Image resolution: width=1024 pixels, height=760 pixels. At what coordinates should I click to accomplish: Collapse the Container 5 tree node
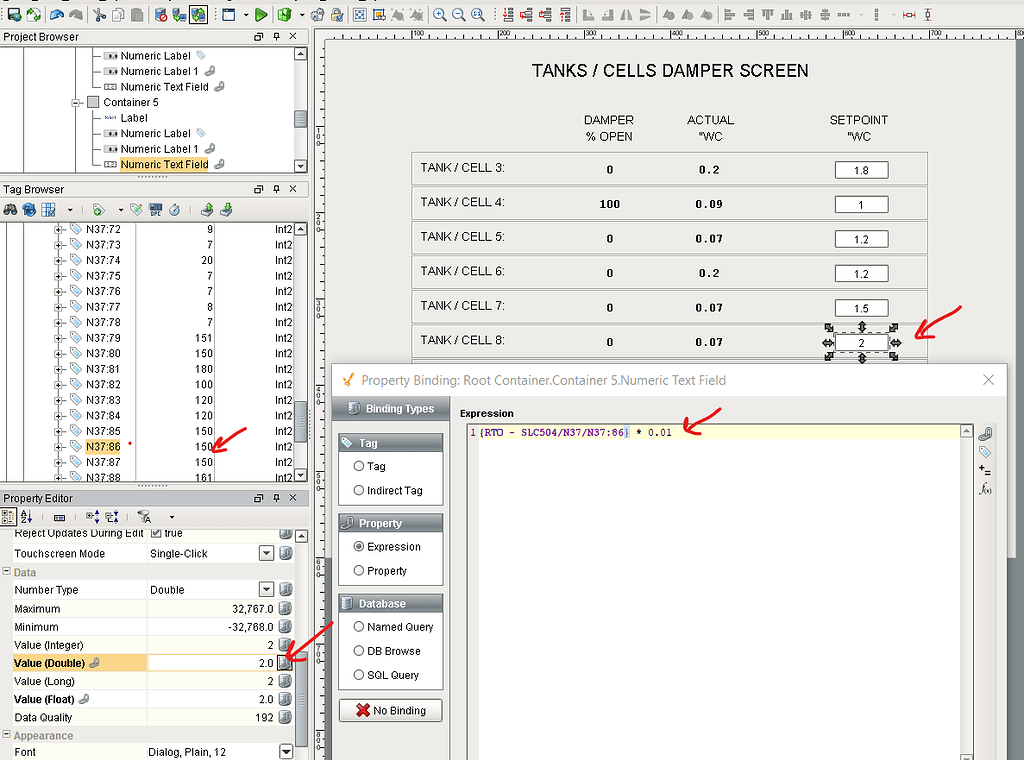click(75, 101)
